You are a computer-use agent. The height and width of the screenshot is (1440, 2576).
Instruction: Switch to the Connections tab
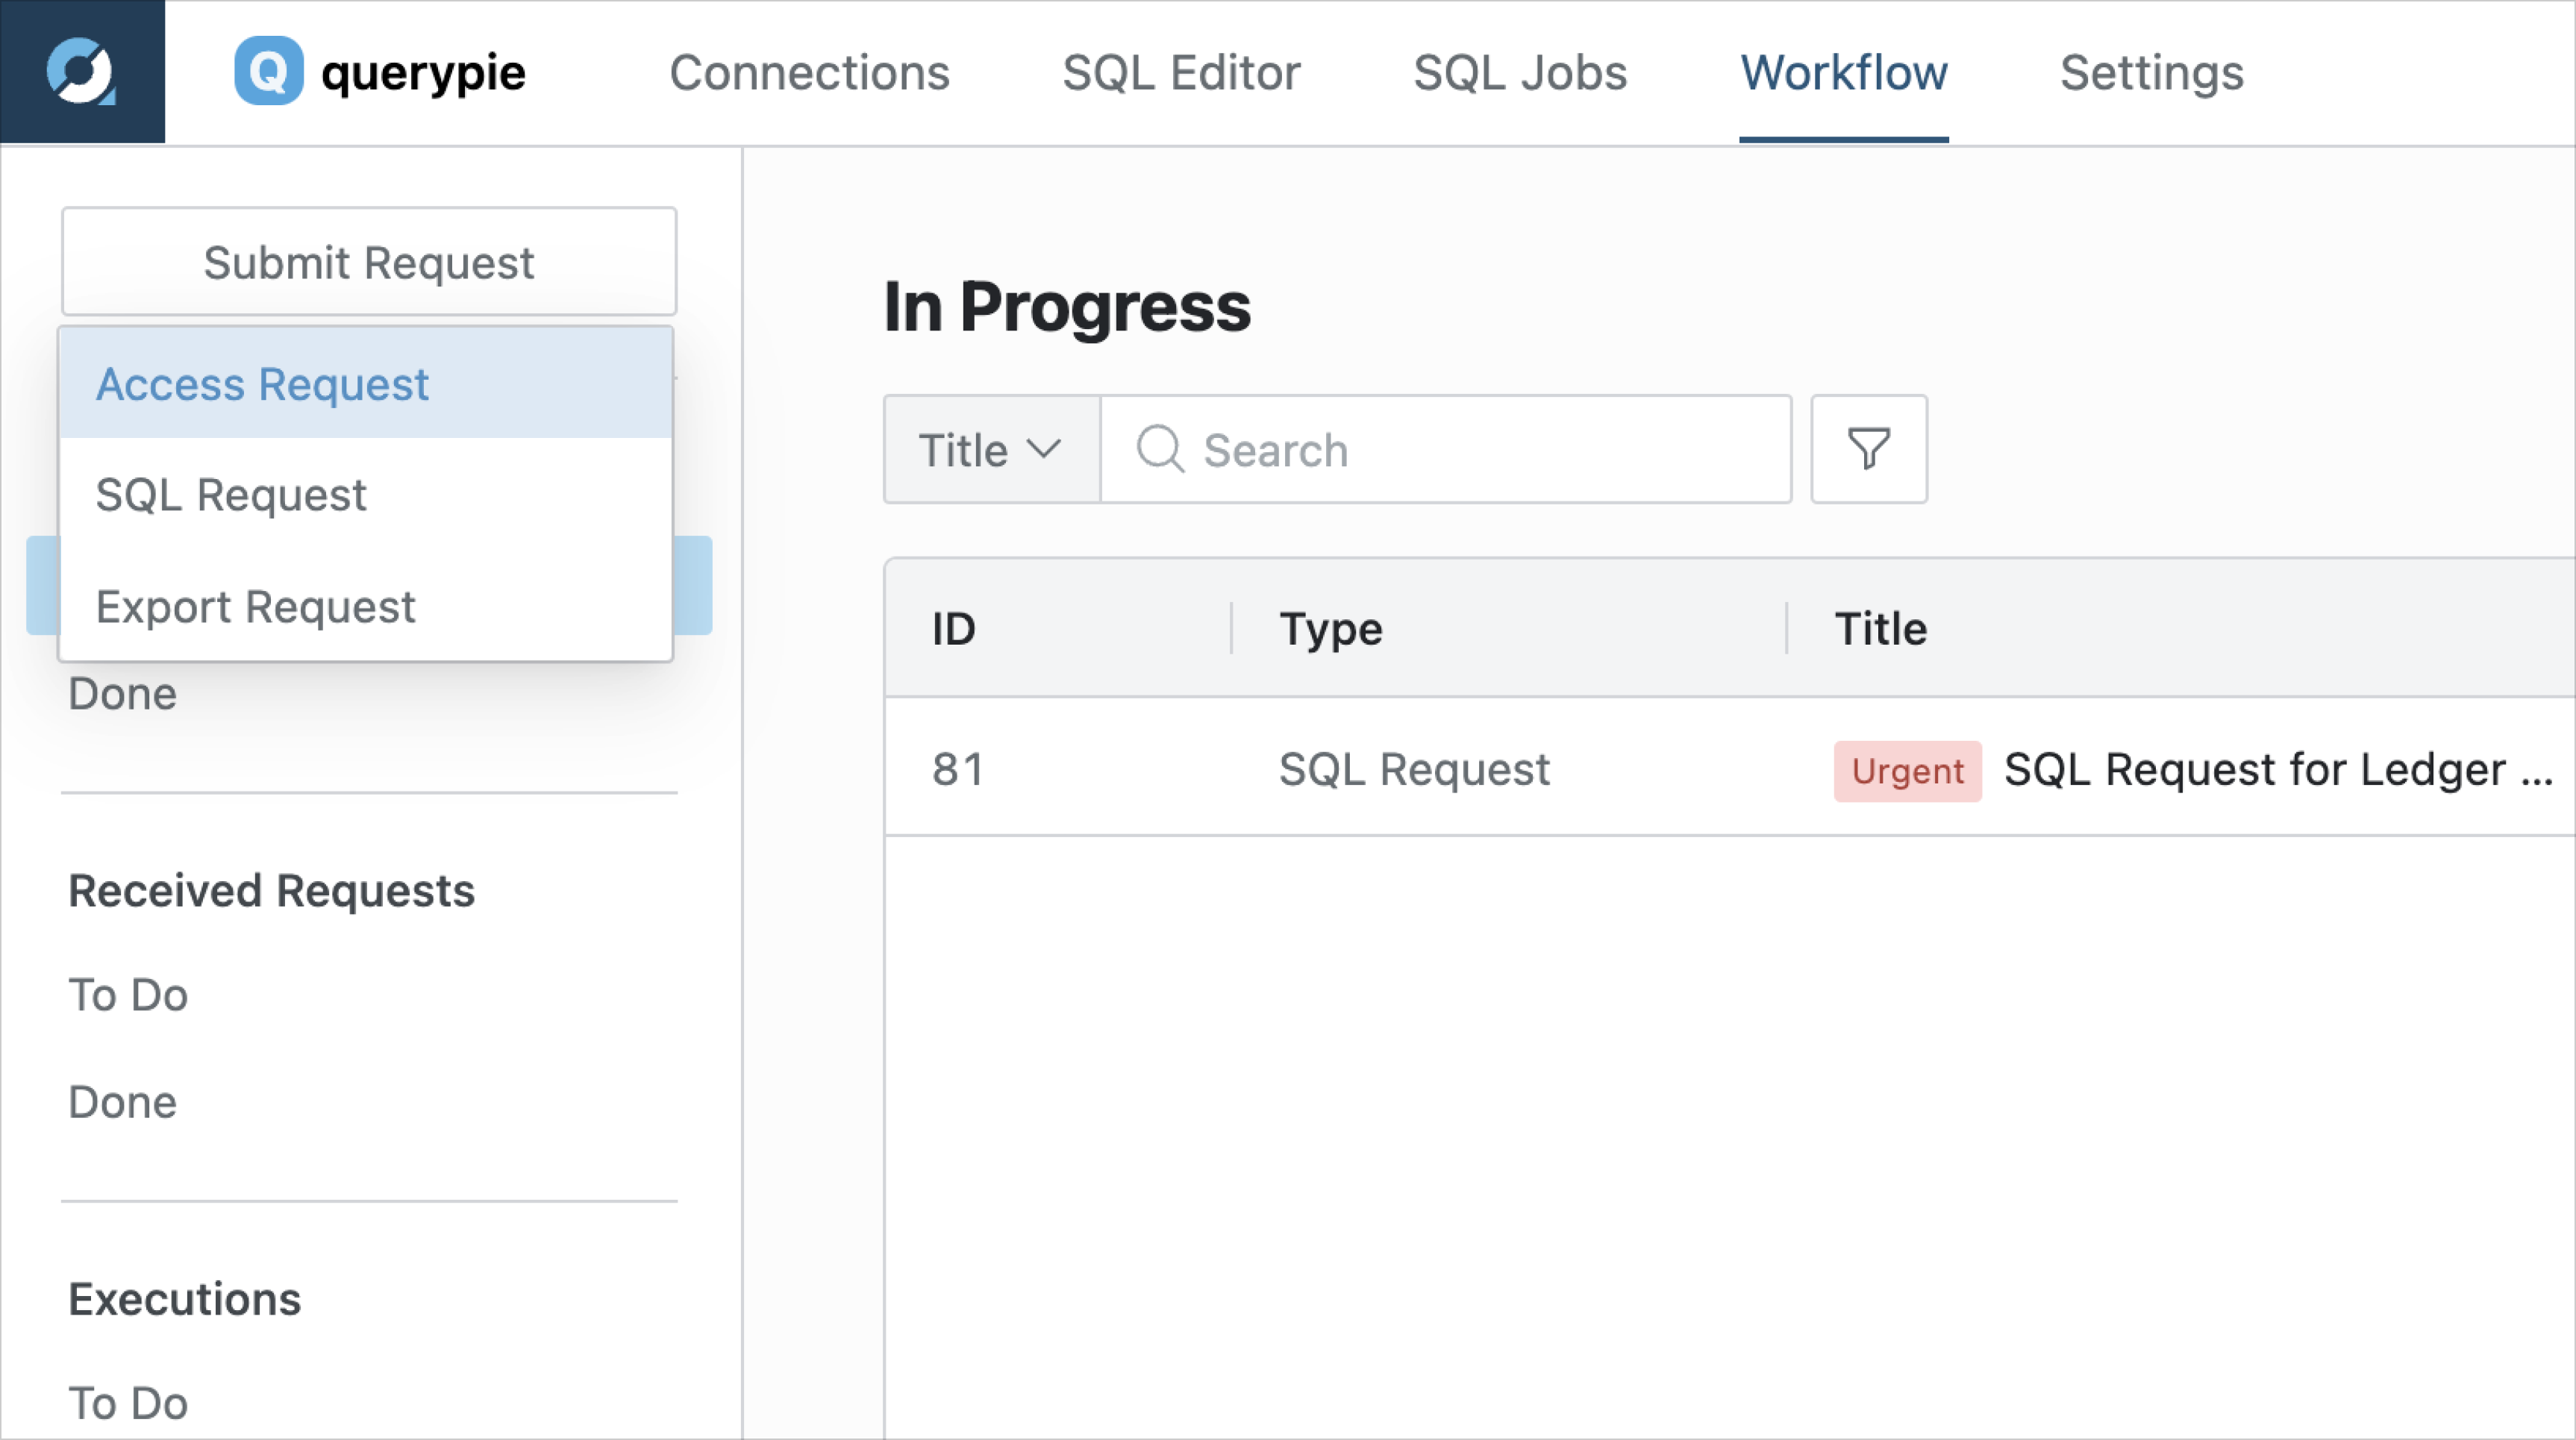(x=809, y=73)
